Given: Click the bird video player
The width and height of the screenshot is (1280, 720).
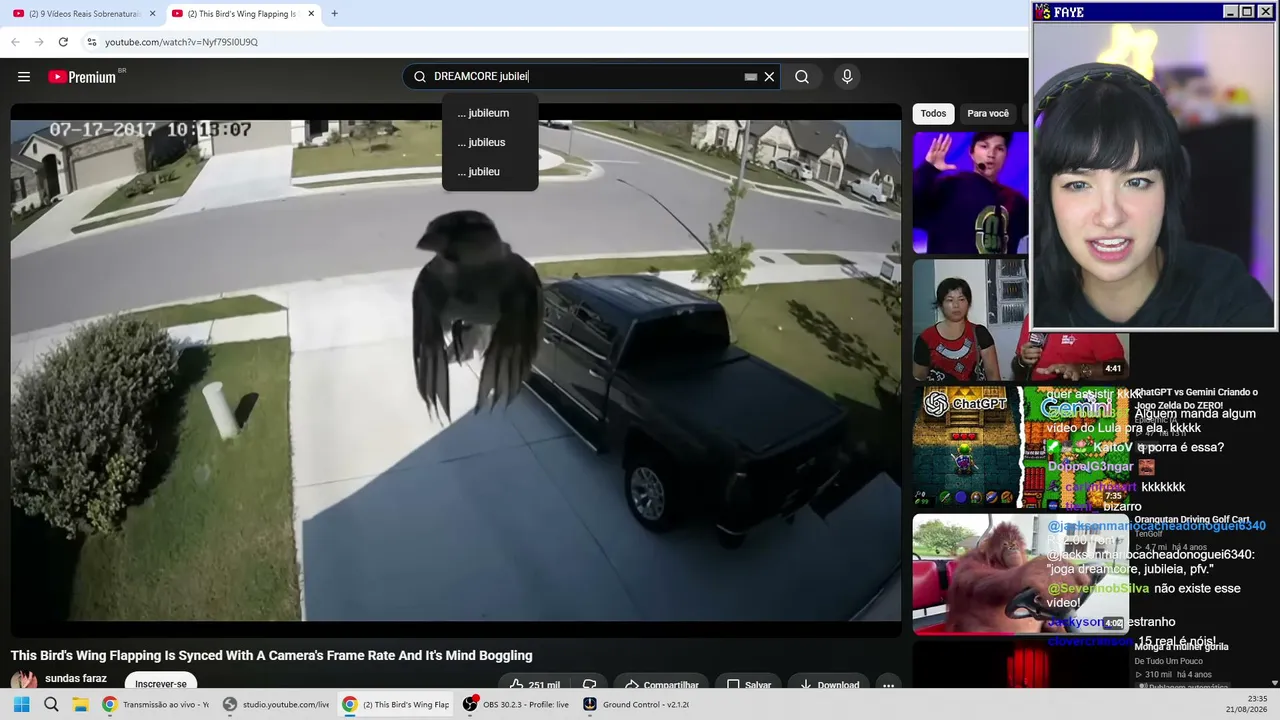Looking at the screenshot, I should 456,371.
